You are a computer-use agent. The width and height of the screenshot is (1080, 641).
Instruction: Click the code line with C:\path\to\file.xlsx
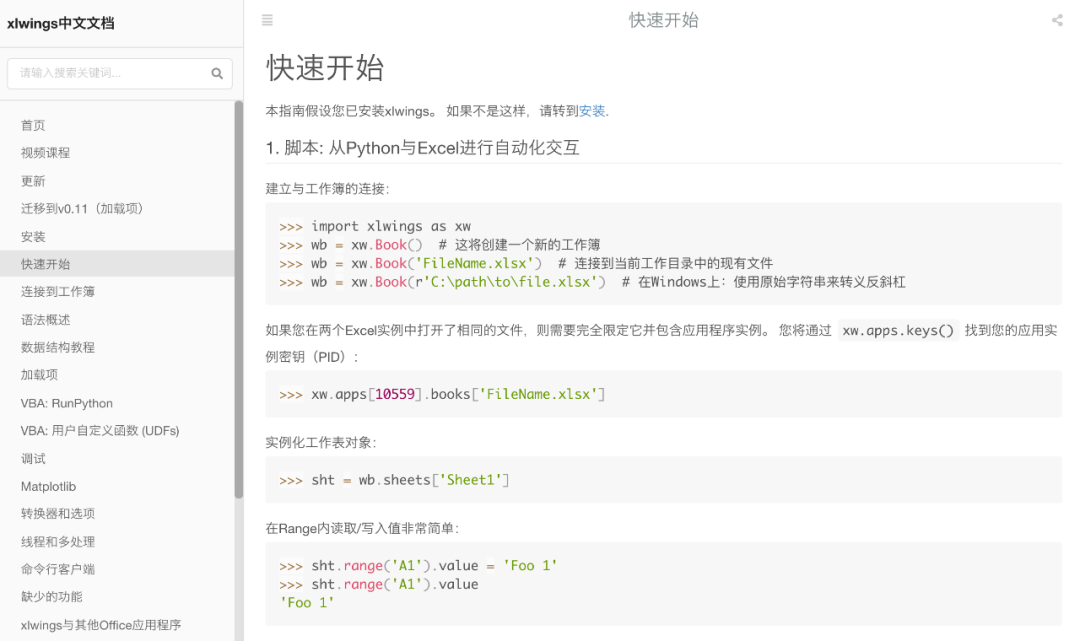592,282
